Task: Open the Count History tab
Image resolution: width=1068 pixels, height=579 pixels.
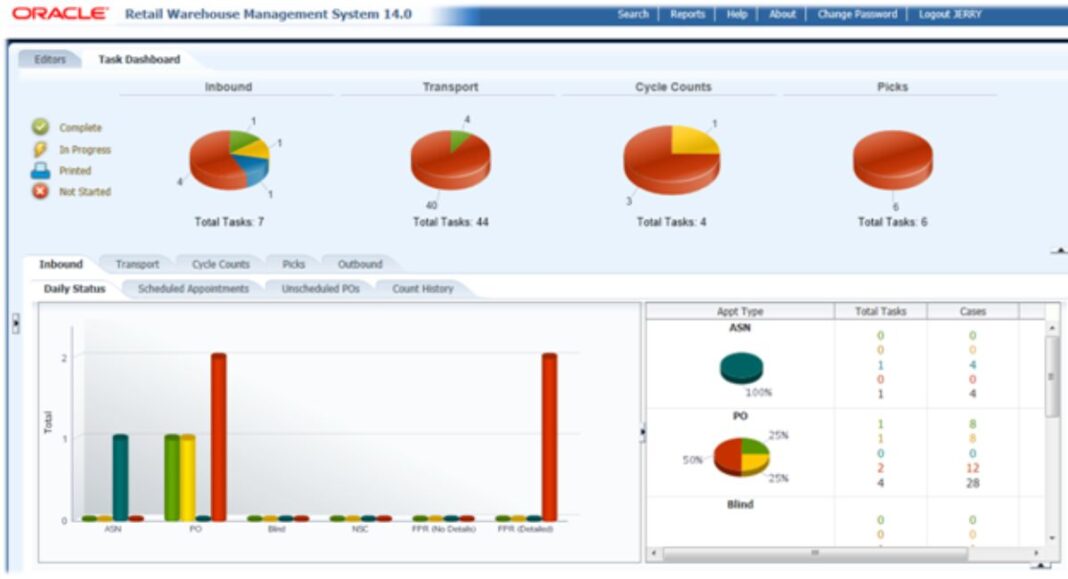Action: click(x=425, y=287)
